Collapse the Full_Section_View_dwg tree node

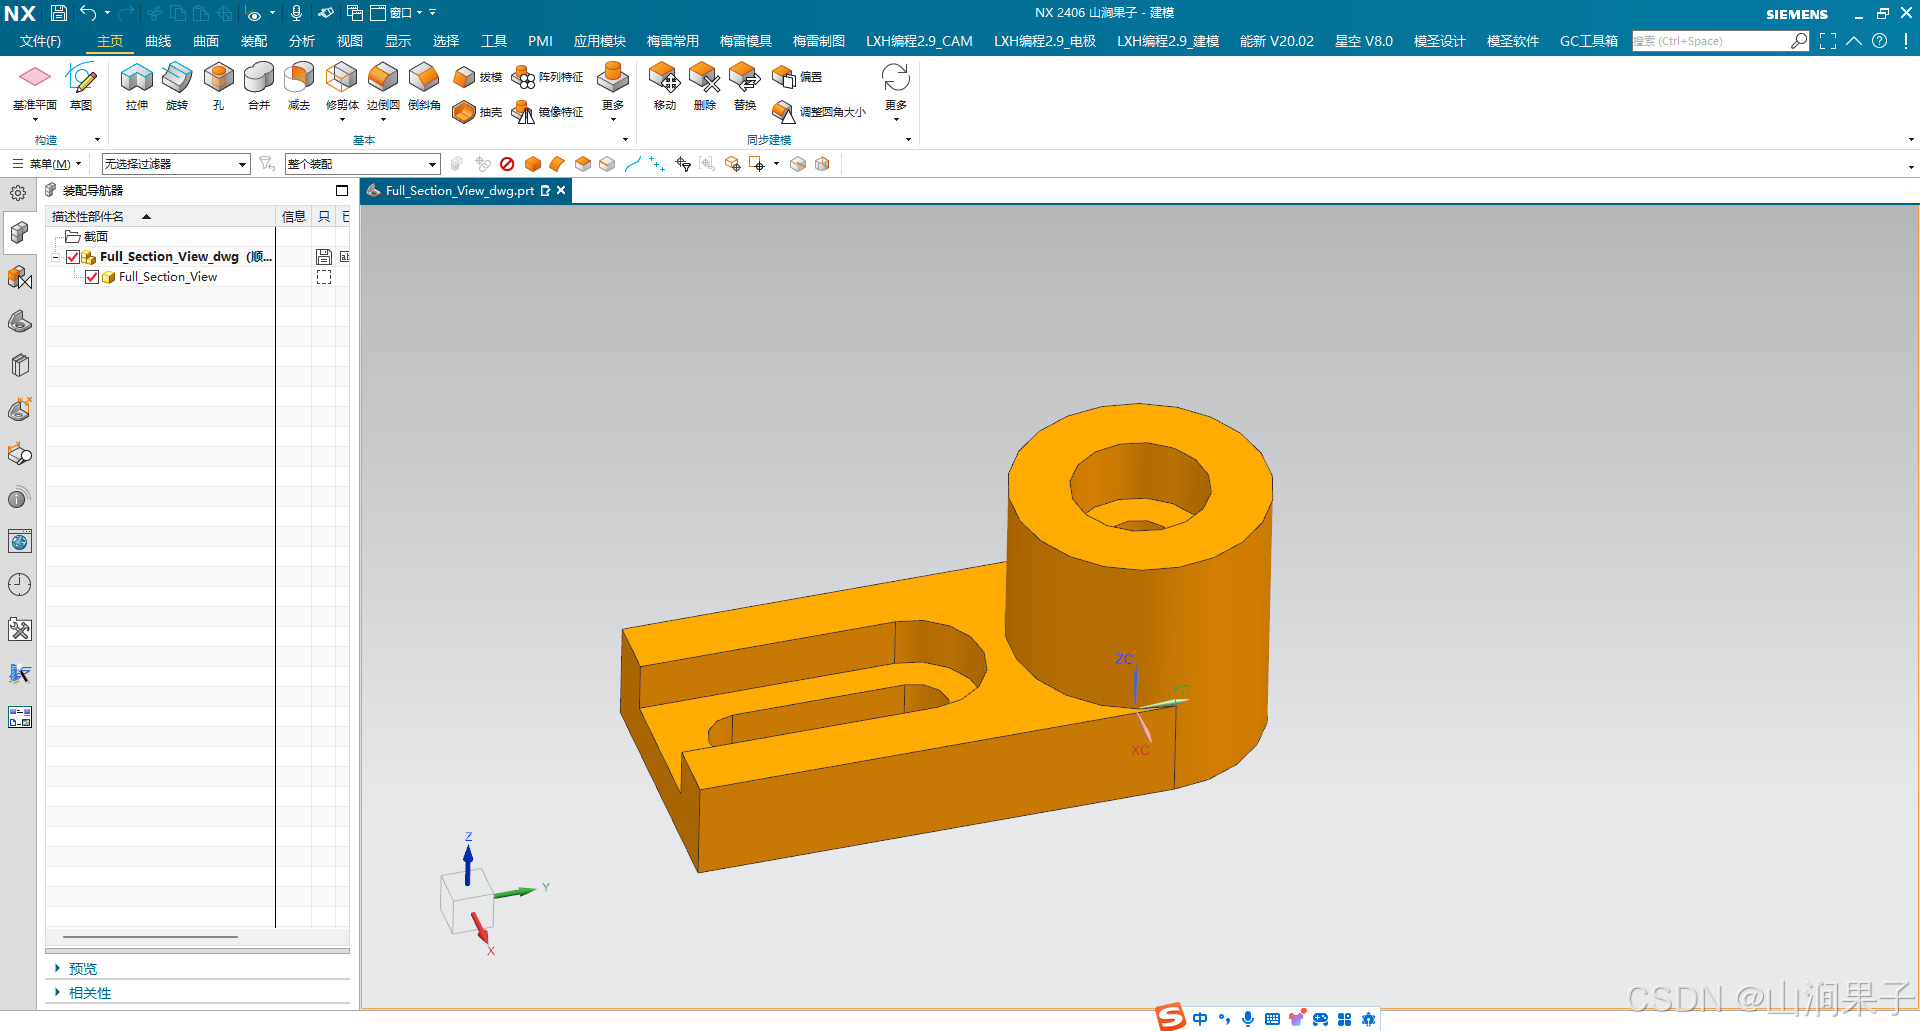coord(56,257)
